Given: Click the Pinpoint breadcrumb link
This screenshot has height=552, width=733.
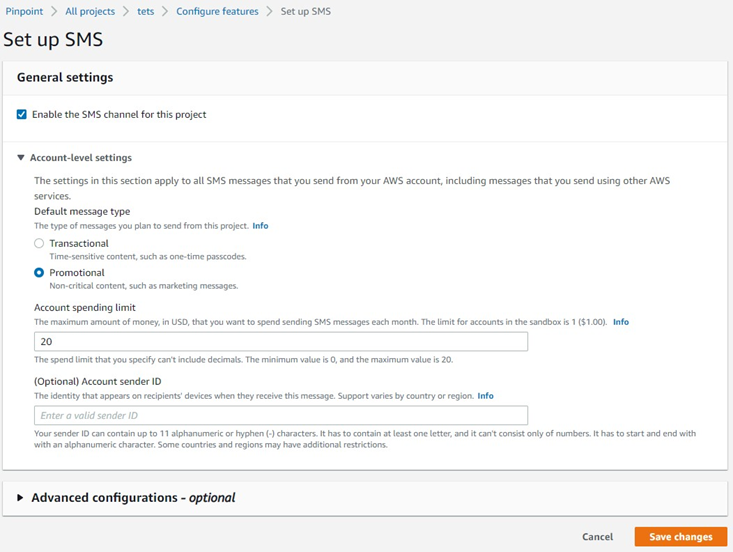Looking at the screenshot, I should [x=24, y=12].
